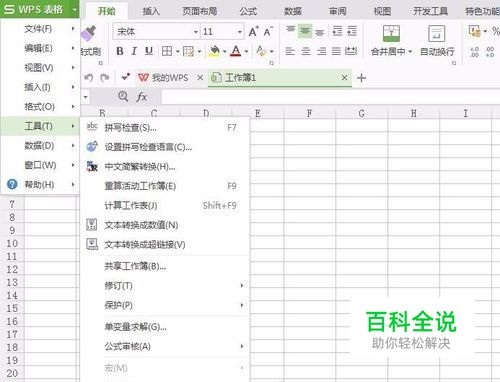Click in the formula bar input

coord(331,97)
